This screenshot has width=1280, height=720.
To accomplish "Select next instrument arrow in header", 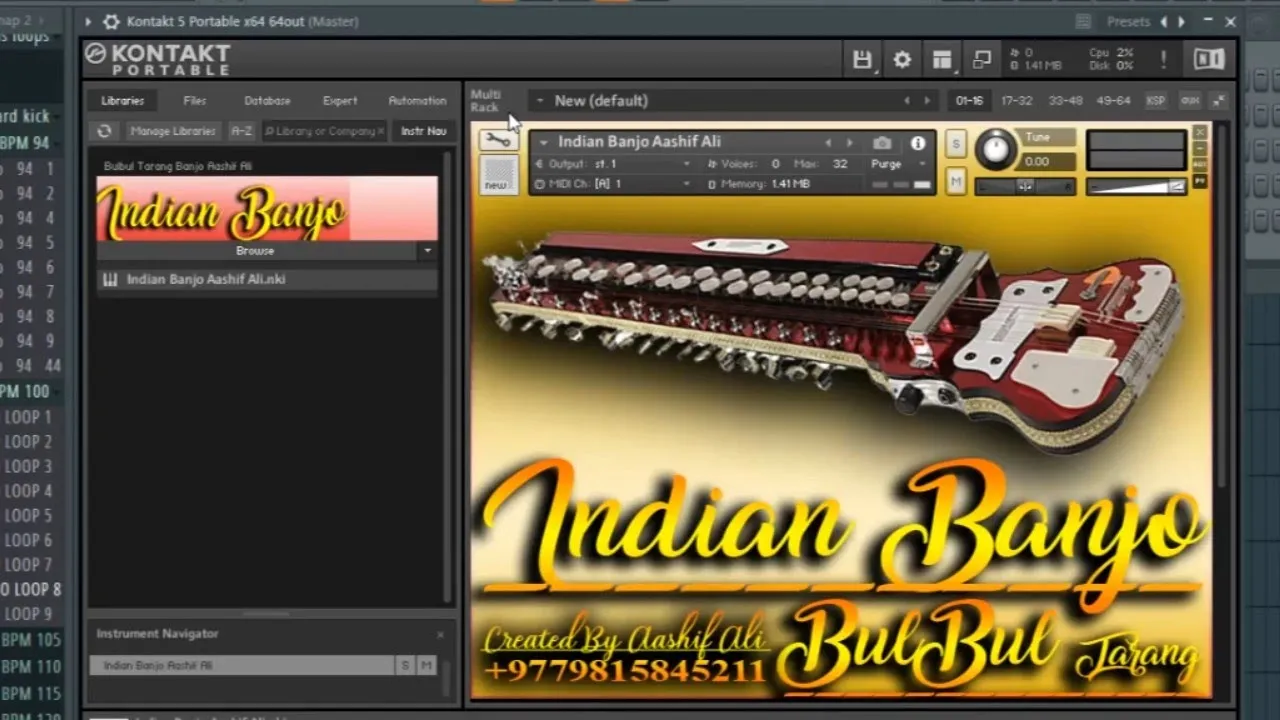I will [849, 143].
